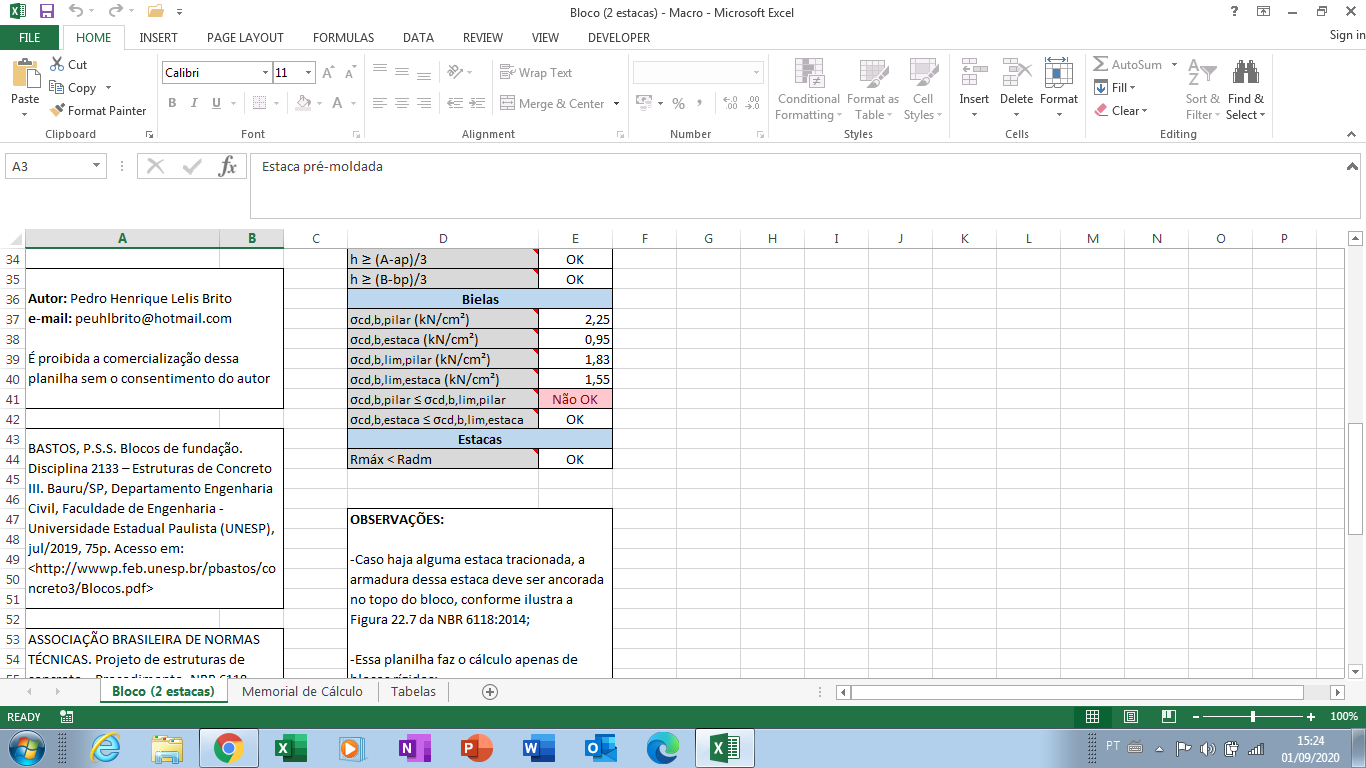1366x768 pixels.
Task: Save the workbook with the floppy icon
Action: [47, 11]
